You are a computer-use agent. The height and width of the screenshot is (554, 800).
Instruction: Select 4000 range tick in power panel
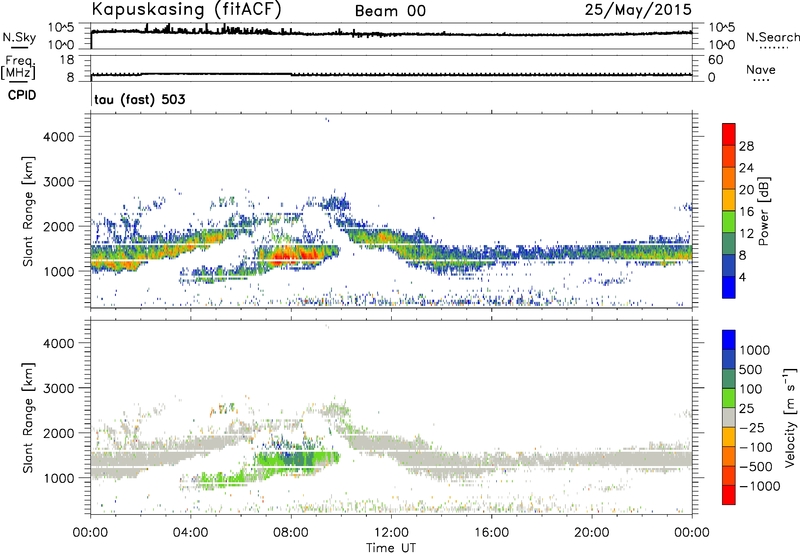point(59,137)
